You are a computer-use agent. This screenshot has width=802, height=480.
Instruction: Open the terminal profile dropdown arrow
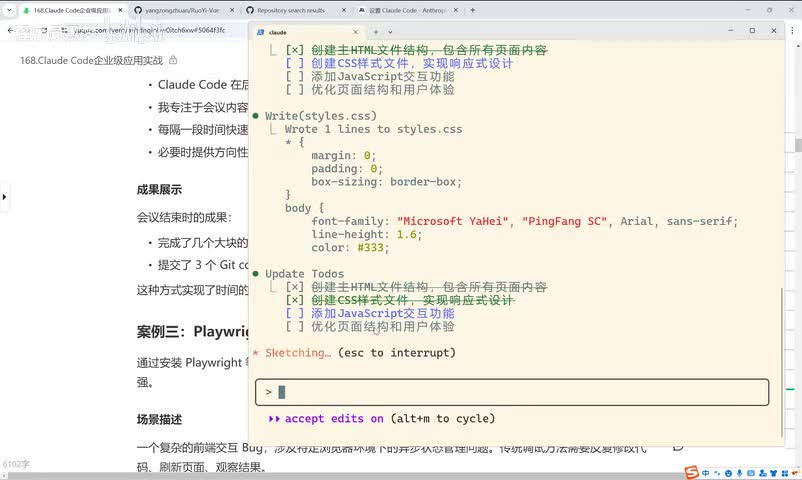pyautogui.click(x=390, y=32)
